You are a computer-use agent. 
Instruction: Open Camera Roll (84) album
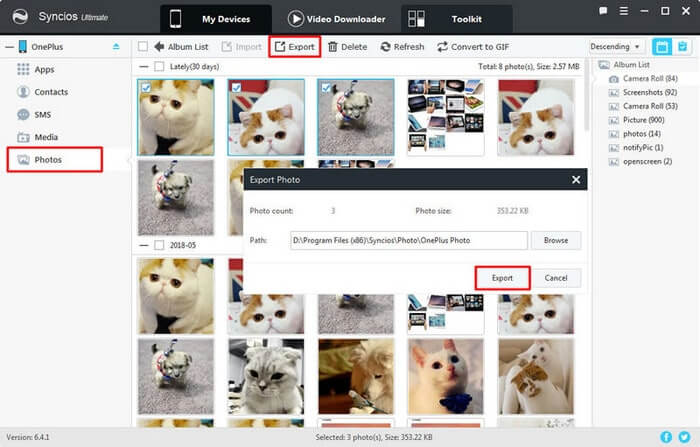pos(643,79)
